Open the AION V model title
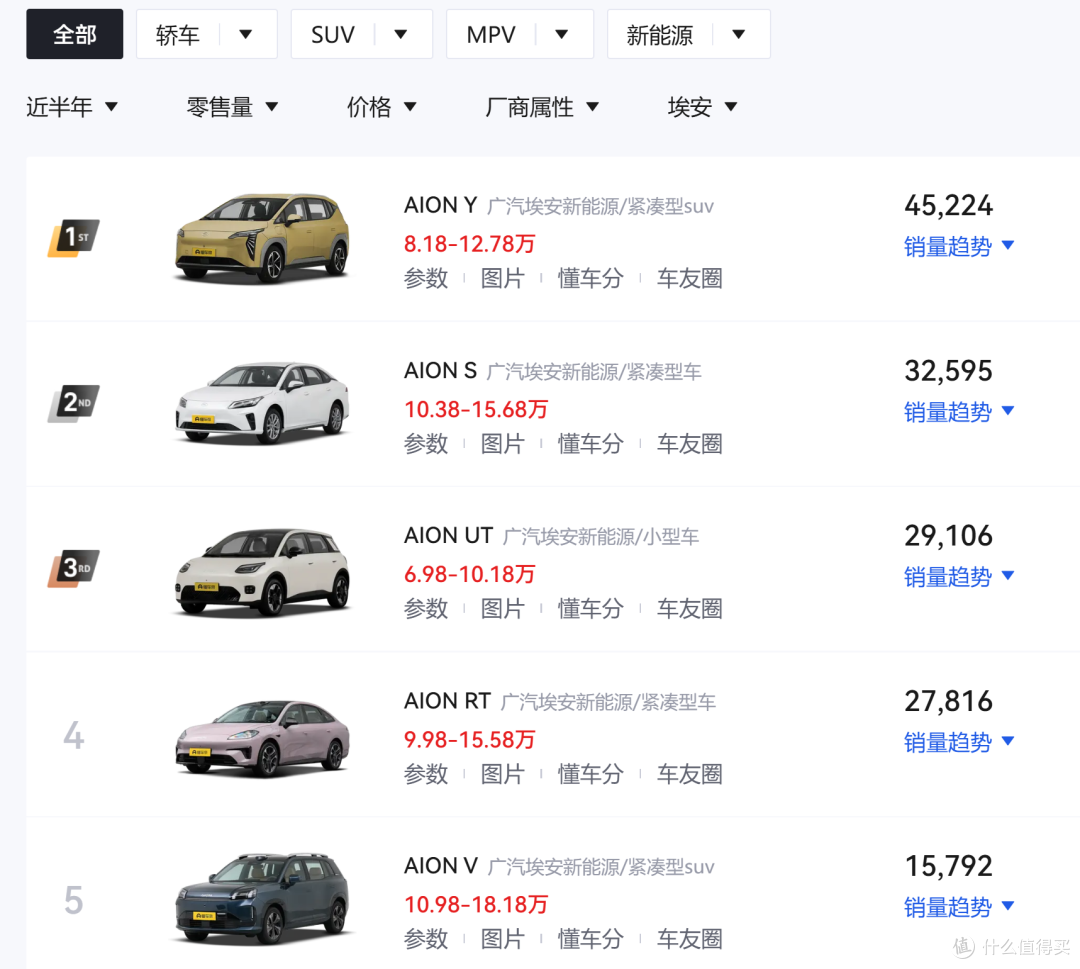1080x969 pixels. 441,866
